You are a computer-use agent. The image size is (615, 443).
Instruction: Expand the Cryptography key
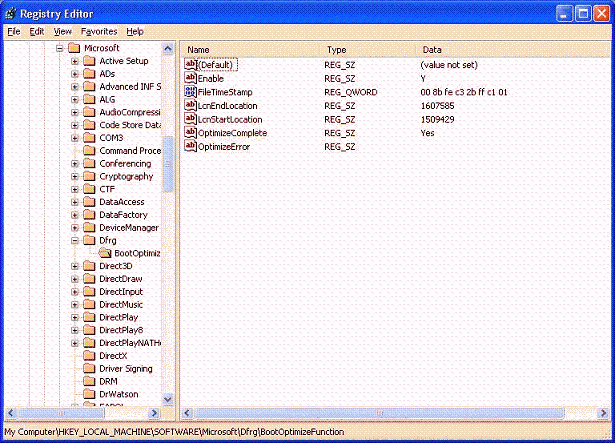[75, 177]
